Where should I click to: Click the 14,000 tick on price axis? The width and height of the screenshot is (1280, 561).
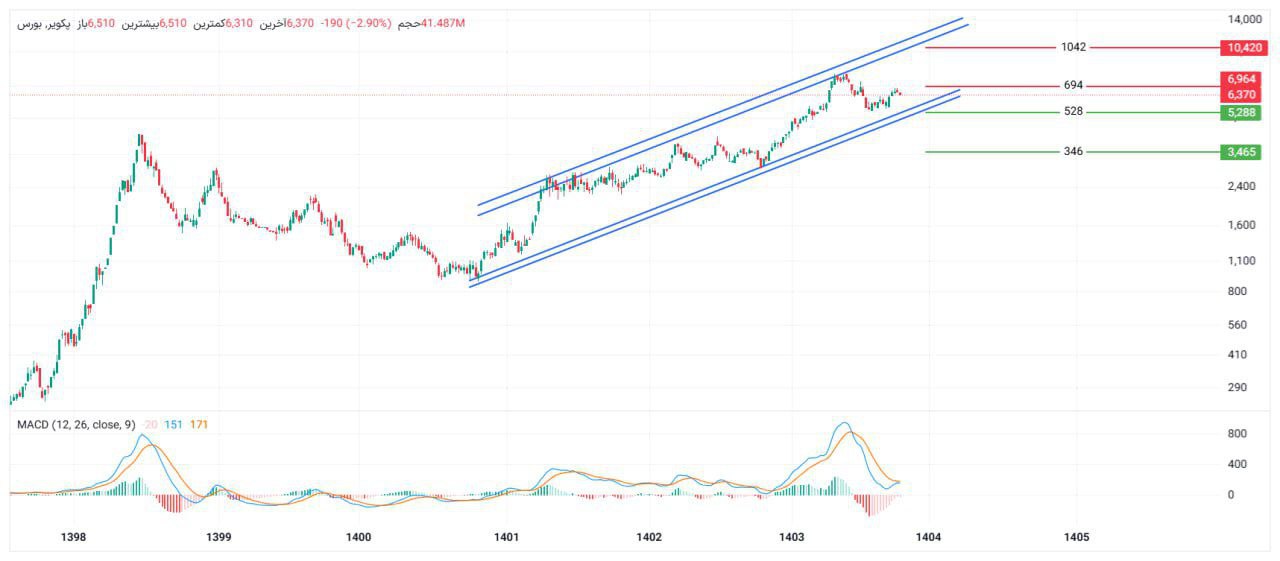(1244, 19)
